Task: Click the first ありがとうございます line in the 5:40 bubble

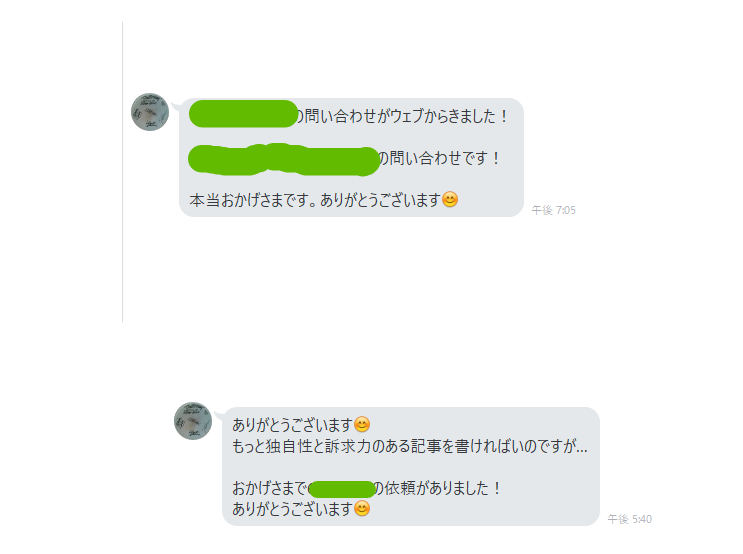Action: pos(293,425)
